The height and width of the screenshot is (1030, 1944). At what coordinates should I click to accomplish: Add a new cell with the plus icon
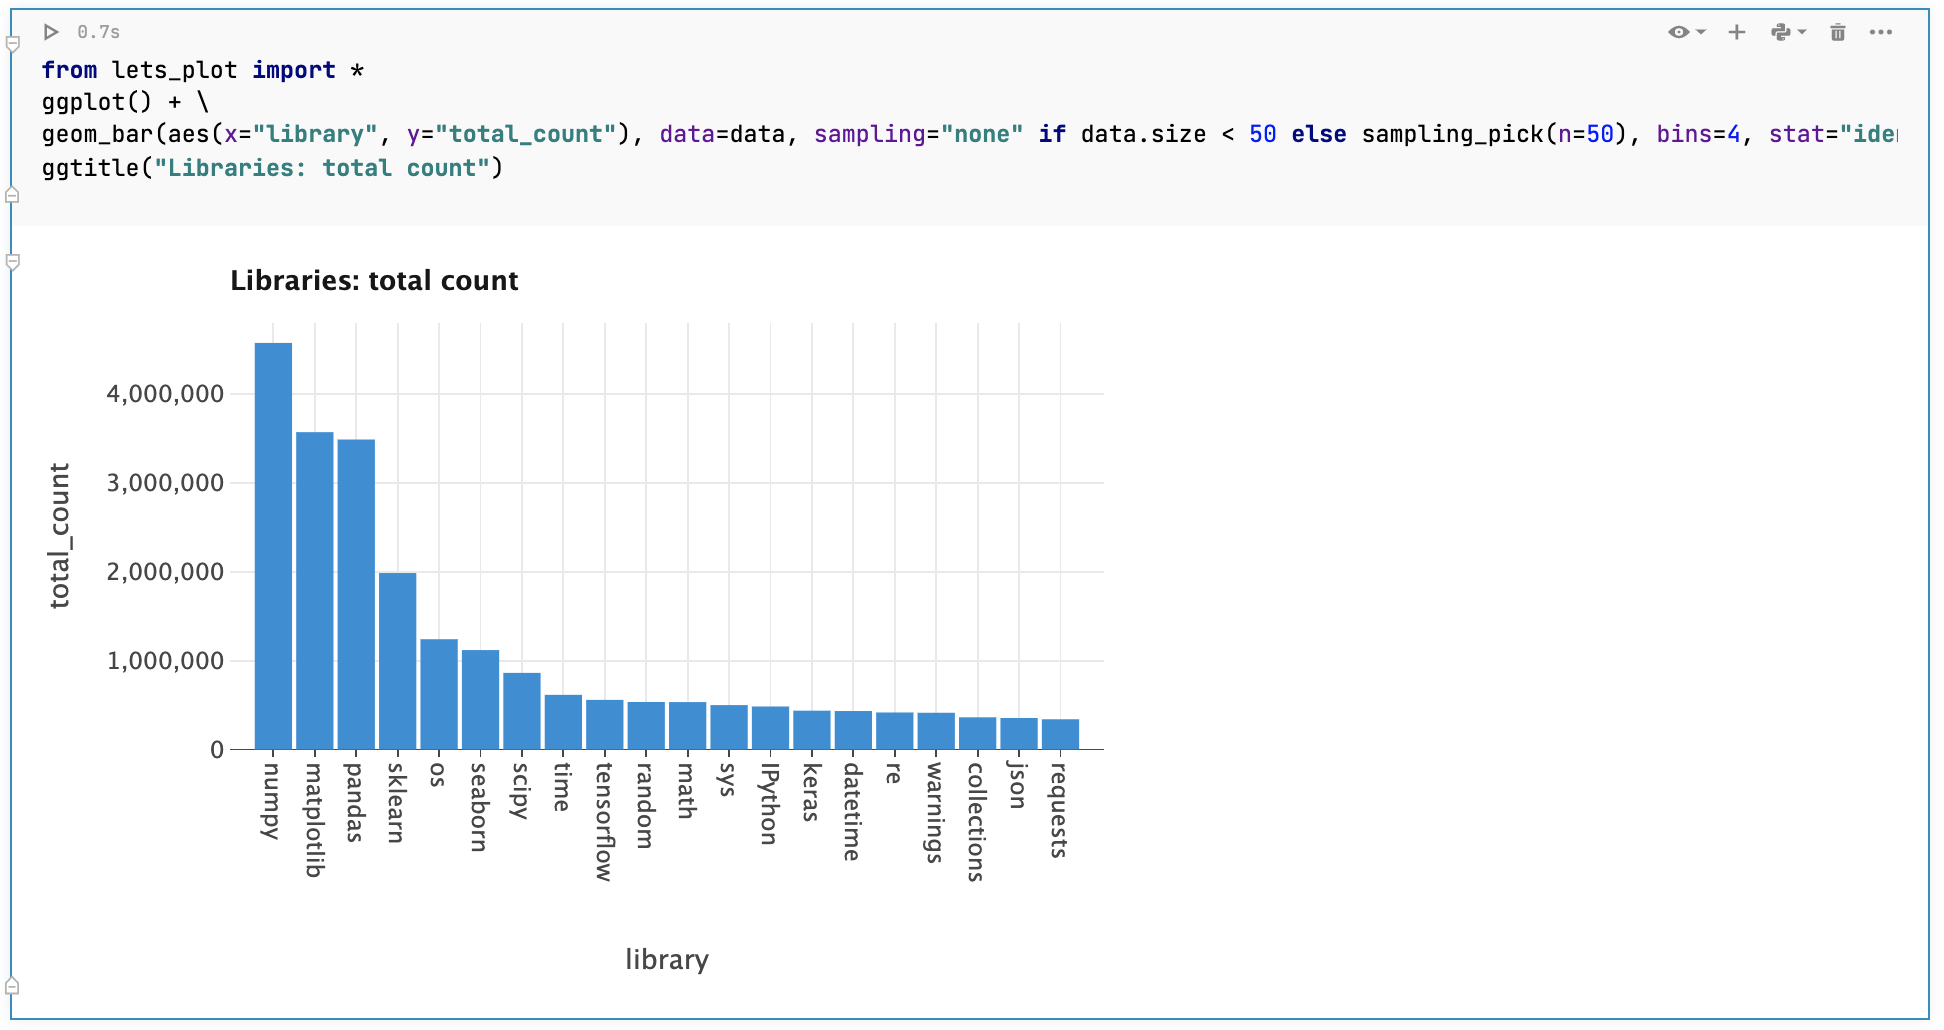tap(1736, 32)
